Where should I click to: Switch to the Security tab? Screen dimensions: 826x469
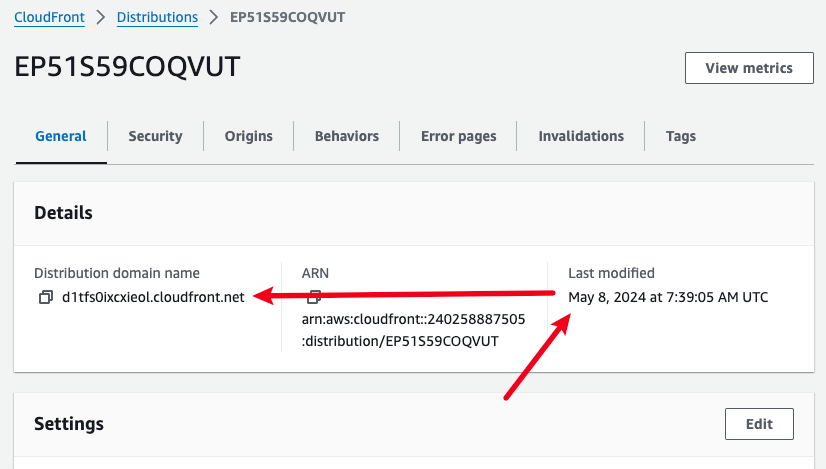[155, 136]
